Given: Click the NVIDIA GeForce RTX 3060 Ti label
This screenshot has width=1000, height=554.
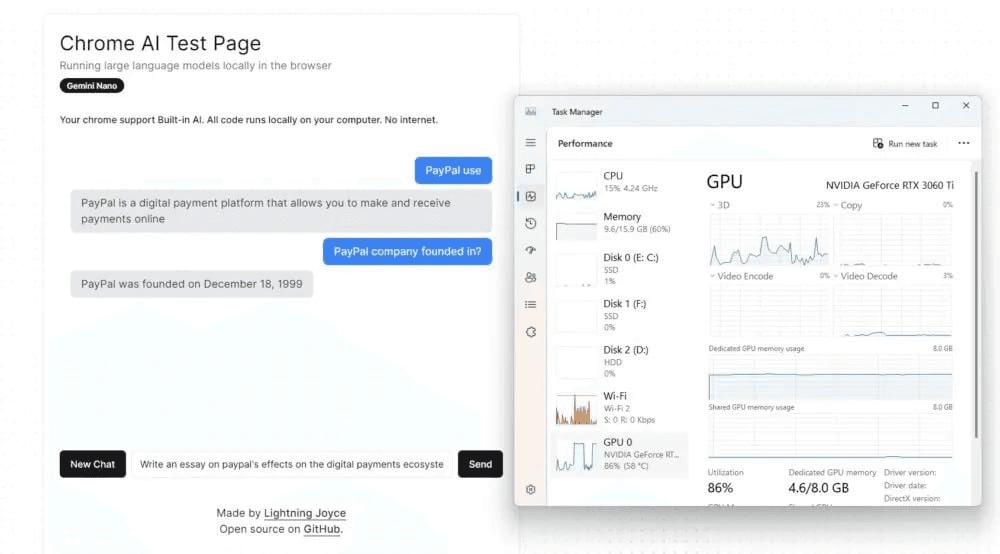Looking at the screenshot, I should tap(890, 185).
